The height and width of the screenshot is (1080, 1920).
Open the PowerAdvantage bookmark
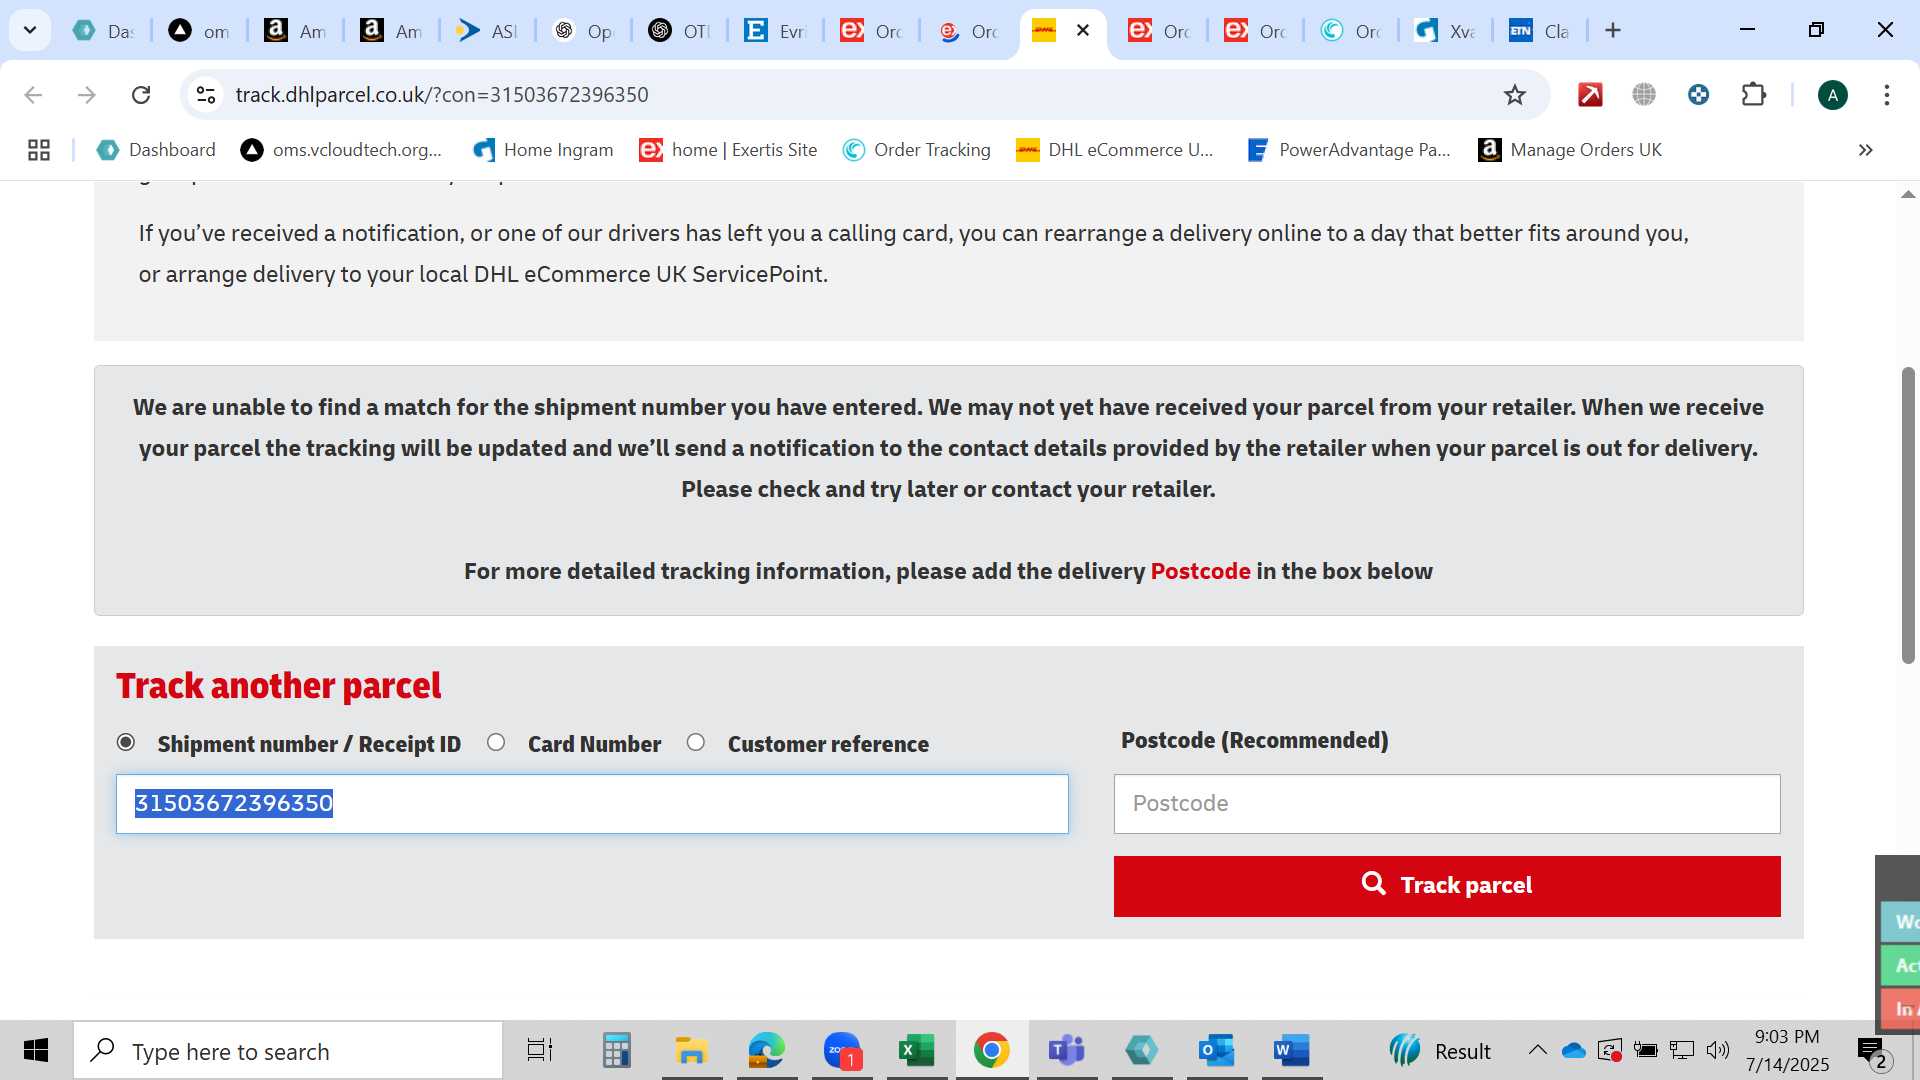click(x=1349, y=150)
